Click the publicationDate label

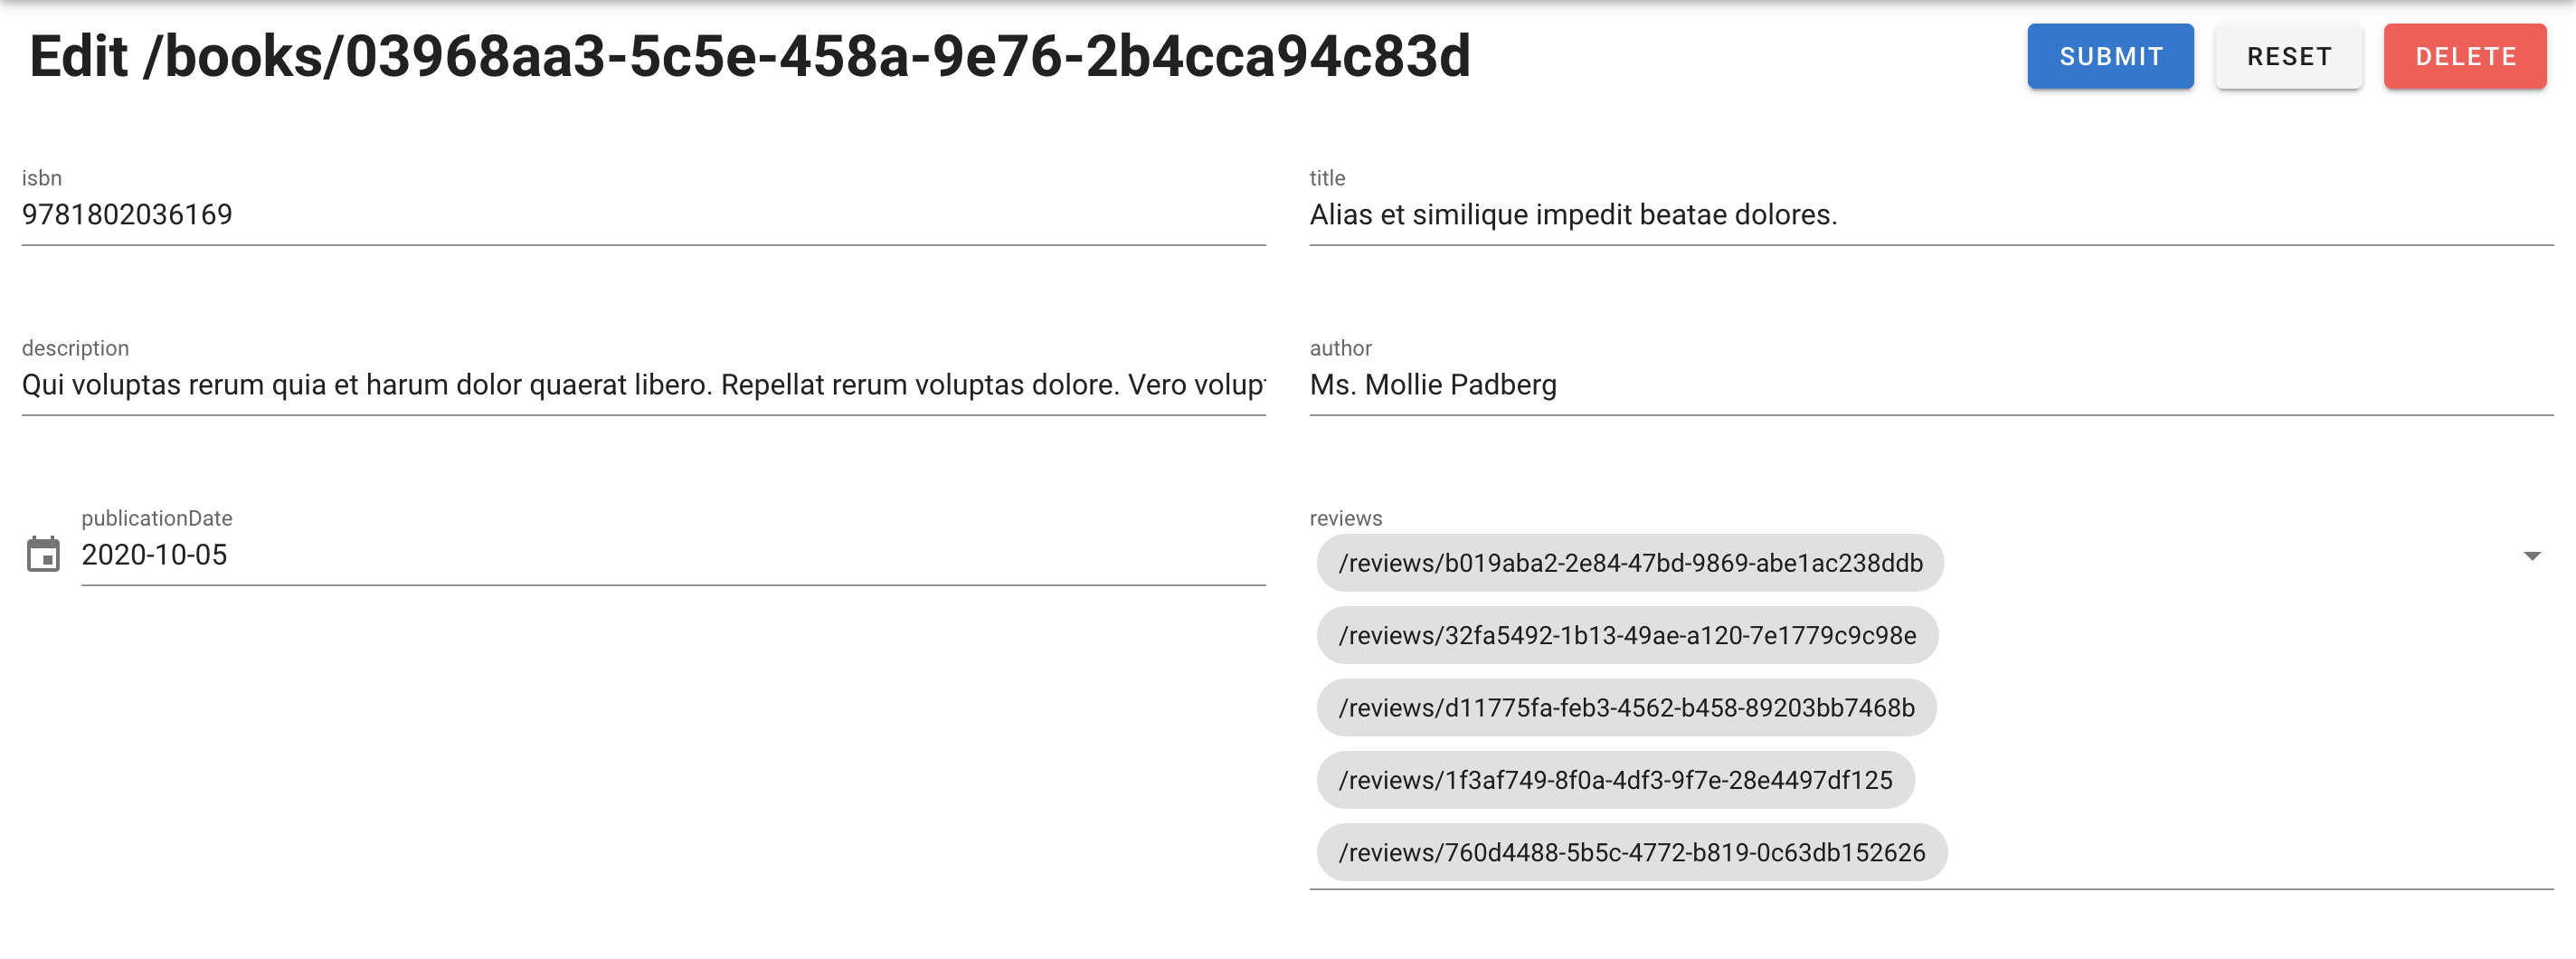[x=157, y=518]
